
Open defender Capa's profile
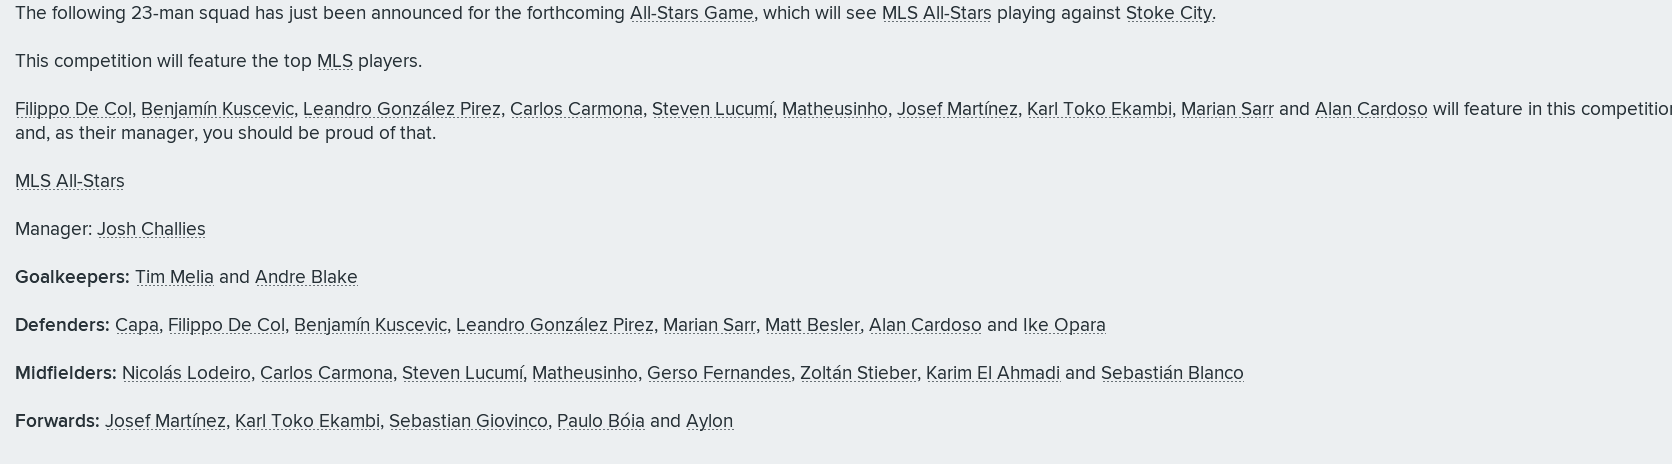pyautogui.click(x=137, y=325)
